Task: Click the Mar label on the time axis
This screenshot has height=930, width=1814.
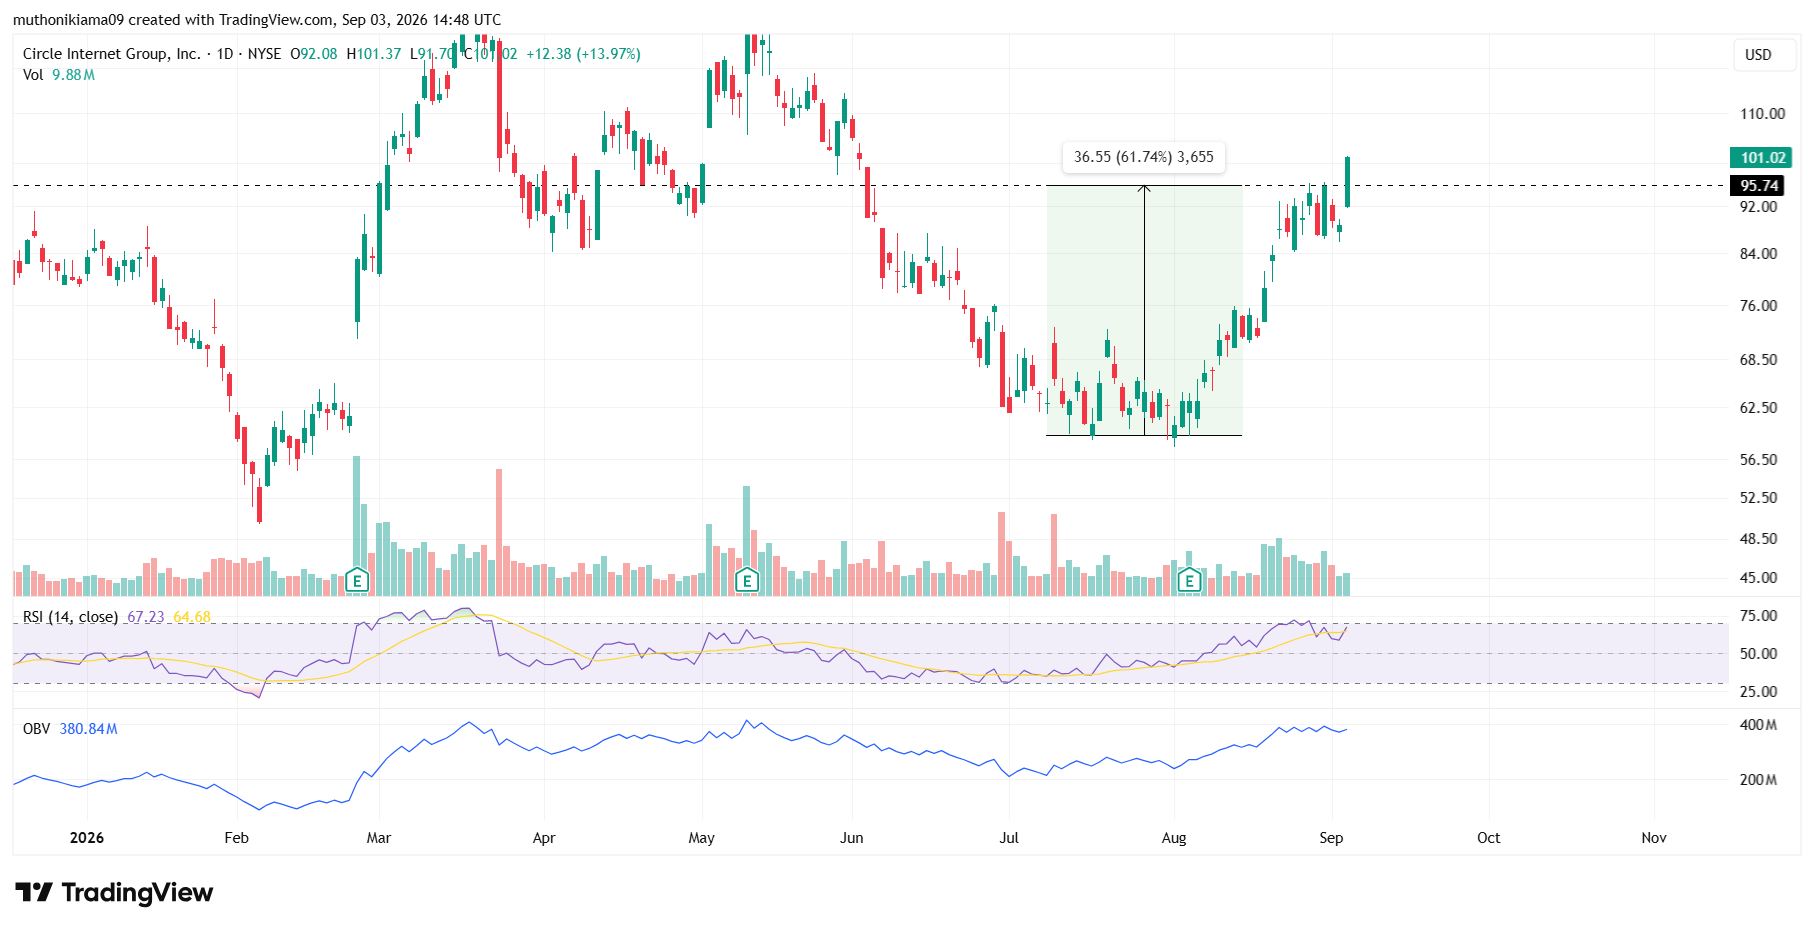Action: (379, 838)
